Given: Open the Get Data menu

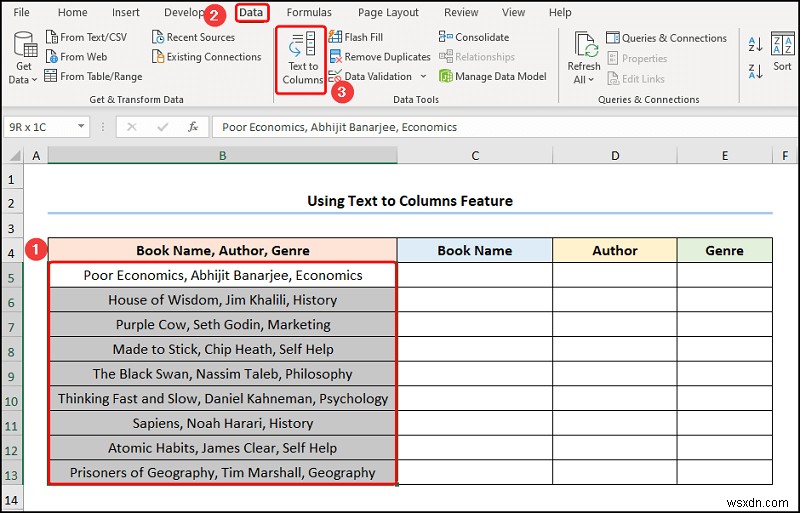Looking at the screenshot, I should (23, 57).
